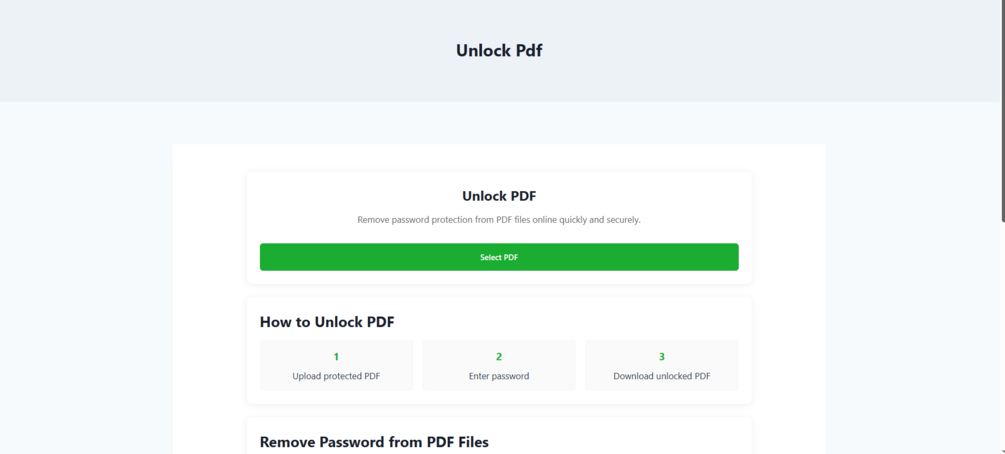Click the scrollbar down arrow
This screenshot has height=454, width=1005.
[x=1002, y=450]
